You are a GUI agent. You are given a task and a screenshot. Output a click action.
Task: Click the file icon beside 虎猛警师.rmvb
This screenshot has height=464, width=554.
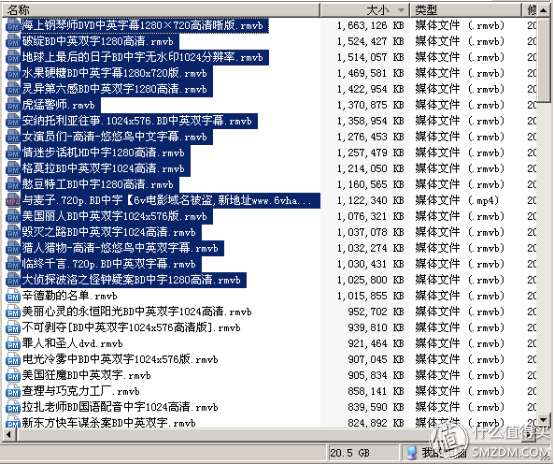click(13, 105)
